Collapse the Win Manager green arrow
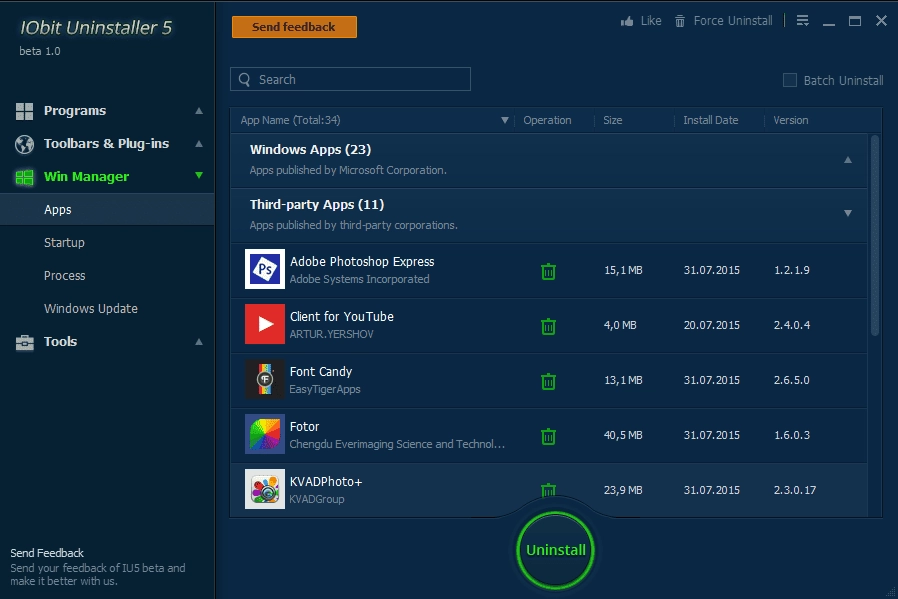The height and width of the screenshot is (599, 898). (x=199, y=175)
